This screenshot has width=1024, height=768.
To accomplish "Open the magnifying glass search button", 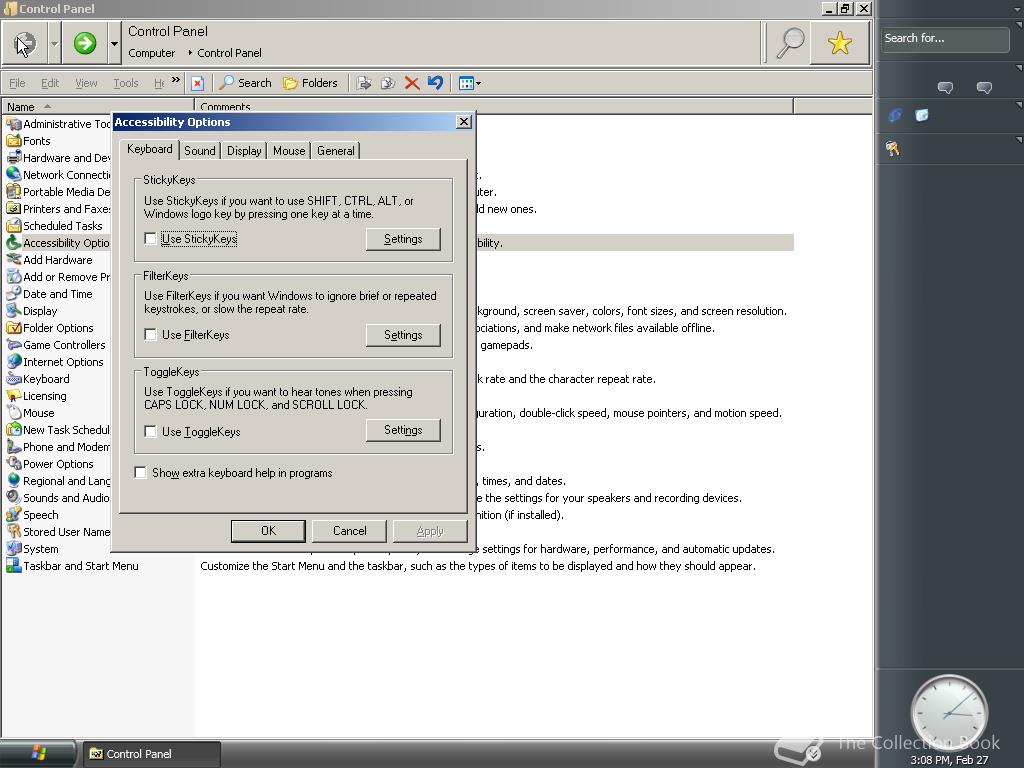I will (789, 43).
